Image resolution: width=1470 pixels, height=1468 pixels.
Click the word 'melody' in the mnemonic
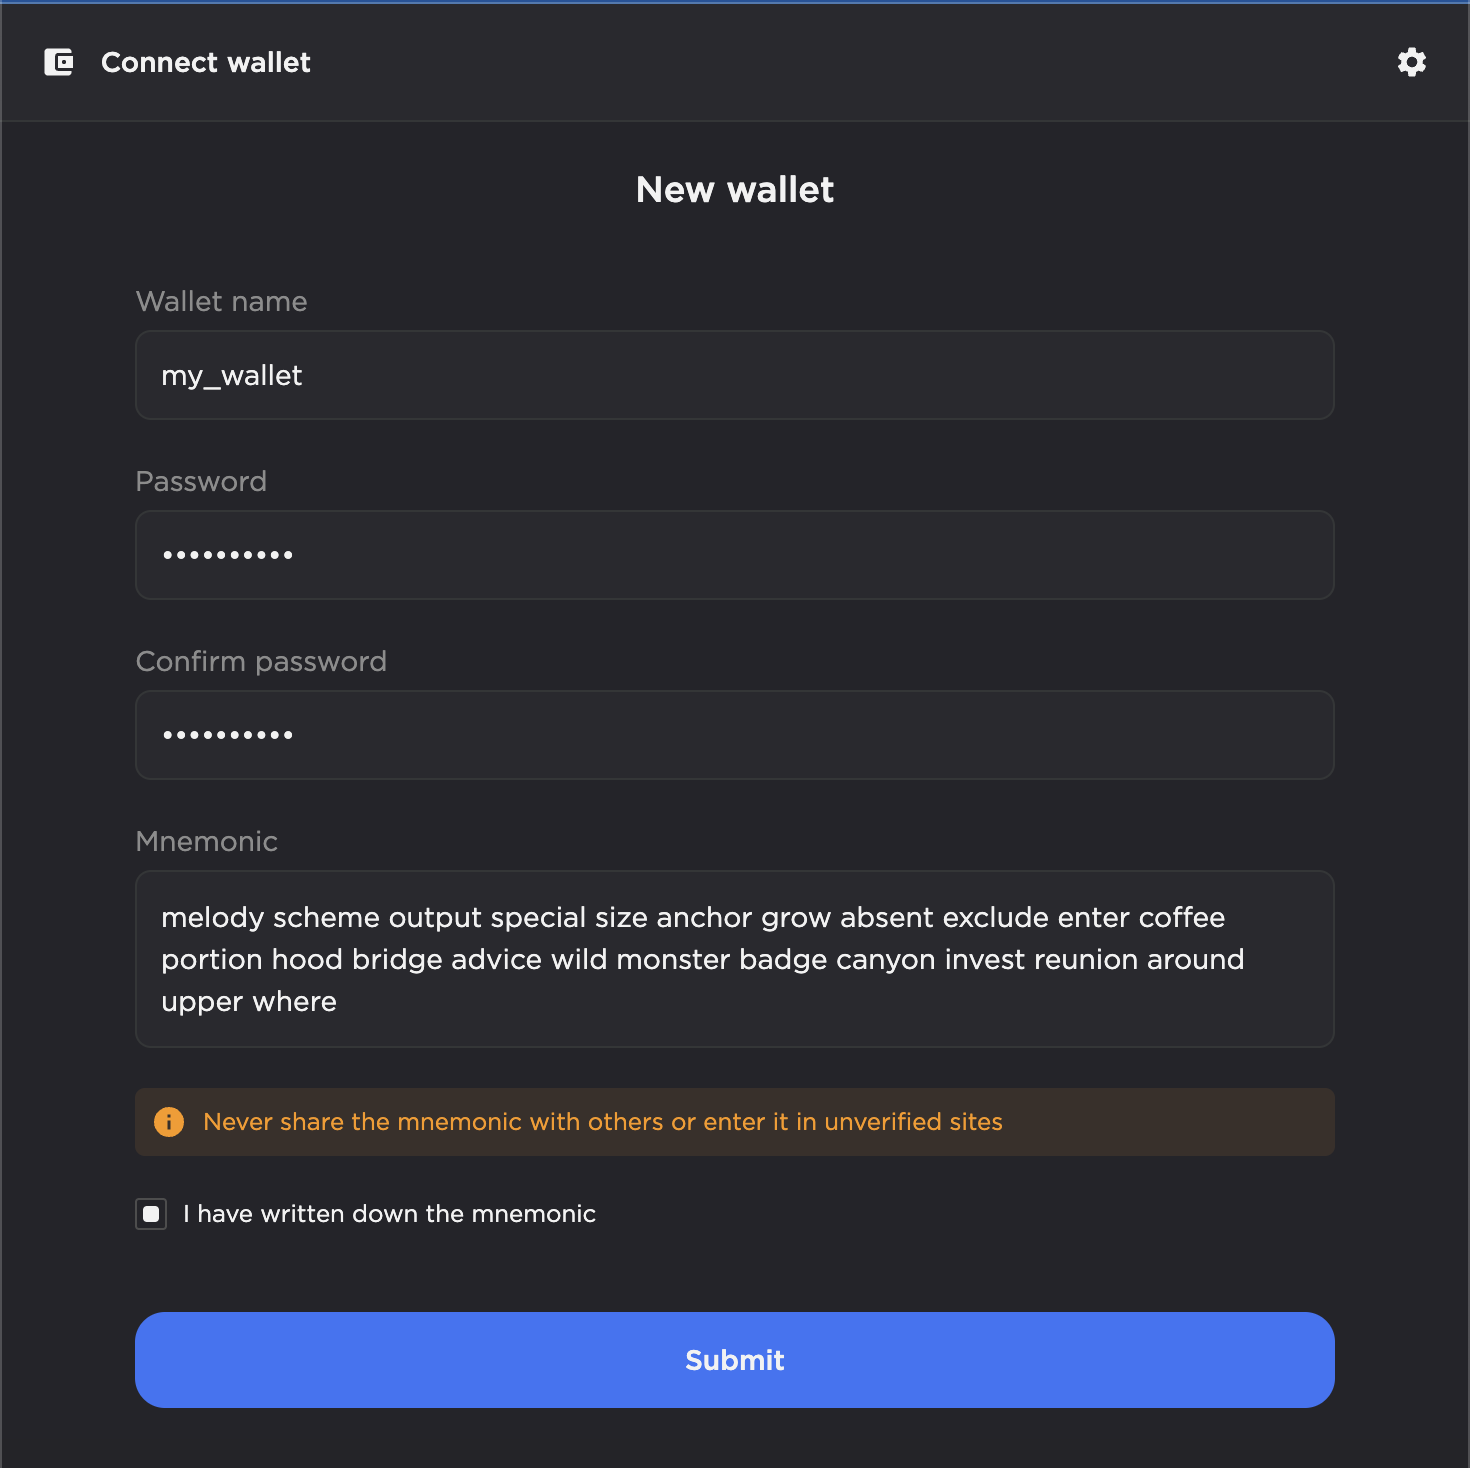click(213, 918)
